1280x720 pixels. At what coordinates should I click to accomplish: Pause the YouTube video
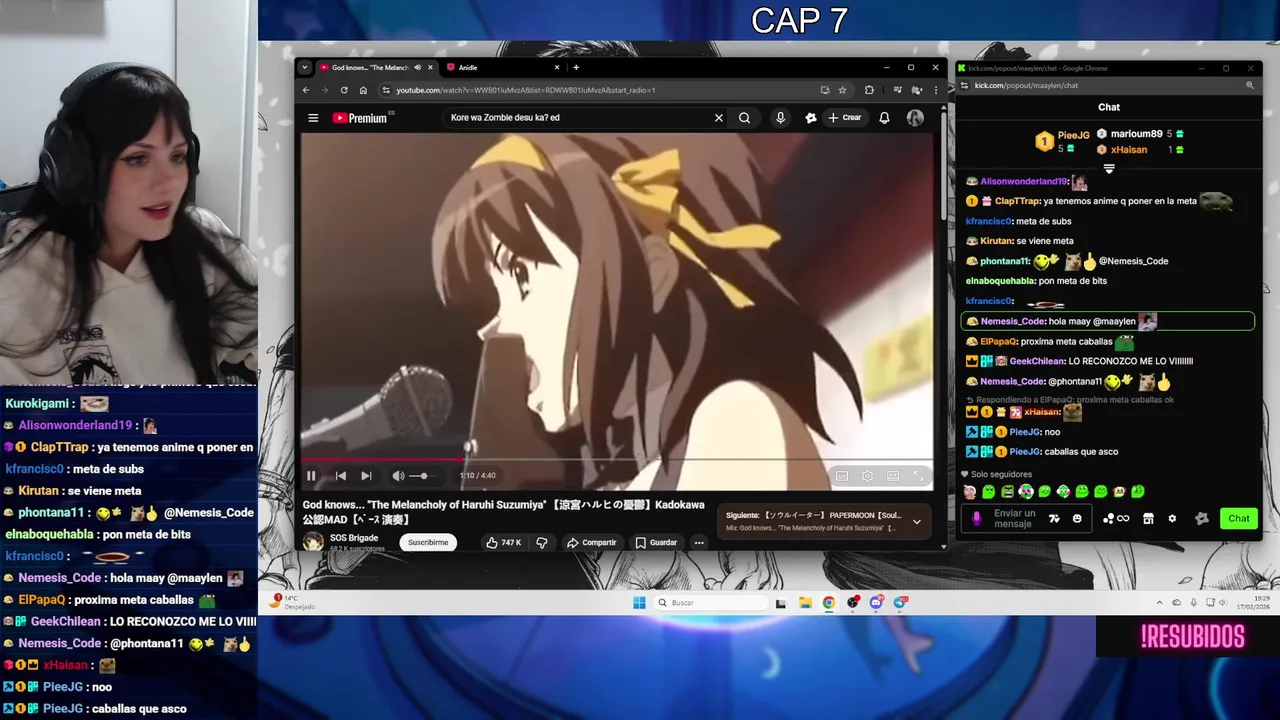click(x=311, y=476)
